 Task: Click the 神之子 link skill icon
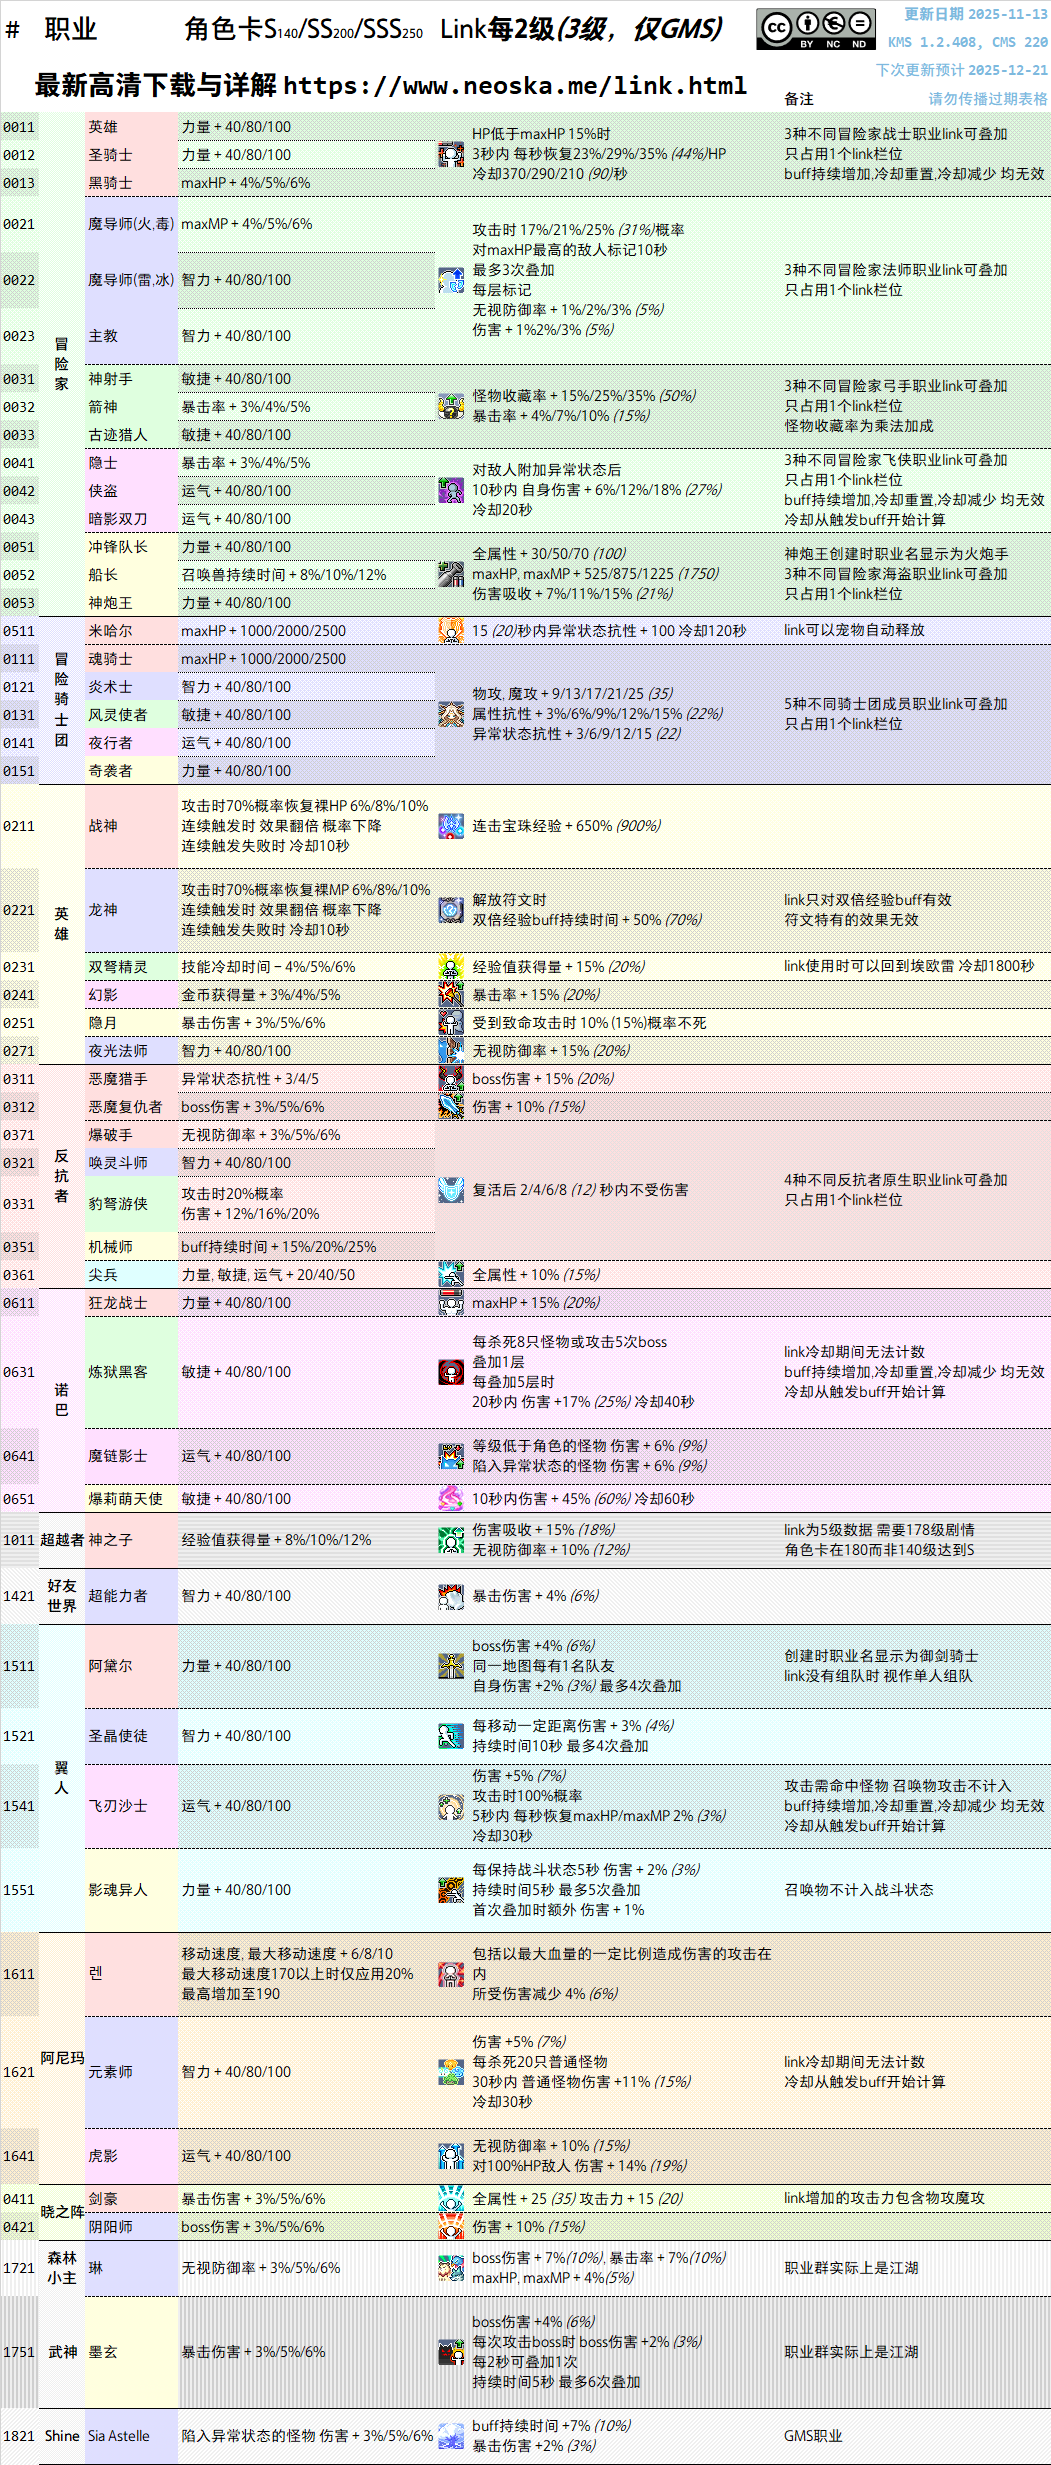(451, 1540)
